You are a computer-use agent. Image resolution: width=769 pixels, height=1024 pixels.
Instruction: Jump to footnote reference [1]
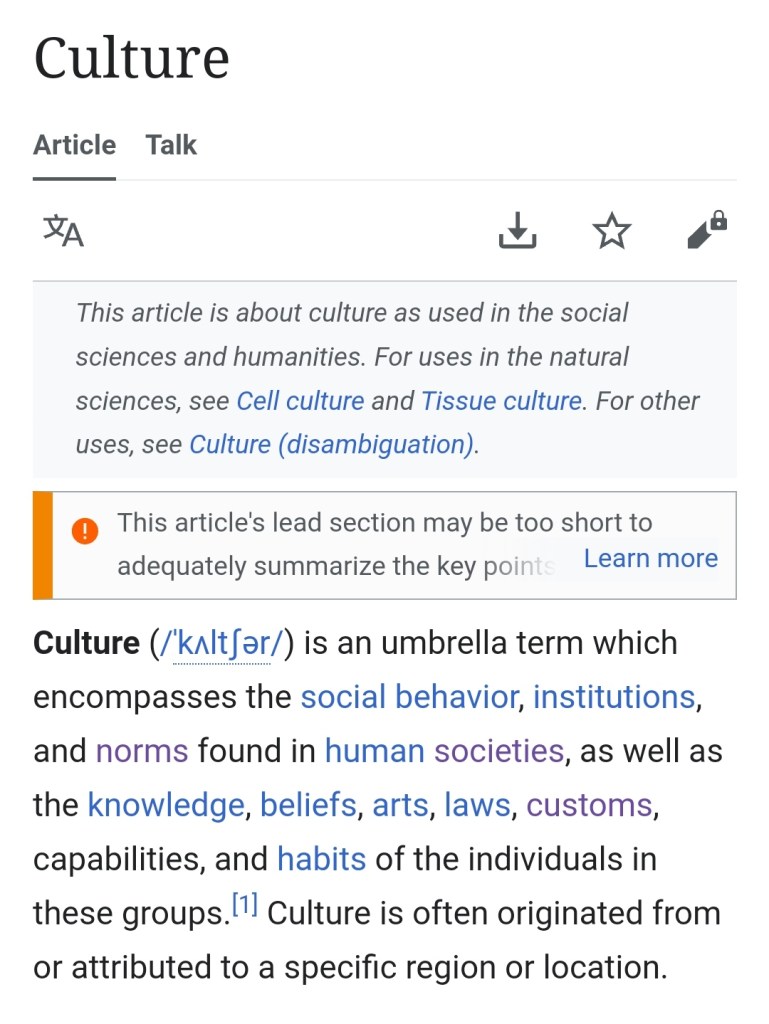[x=245, y=906]
